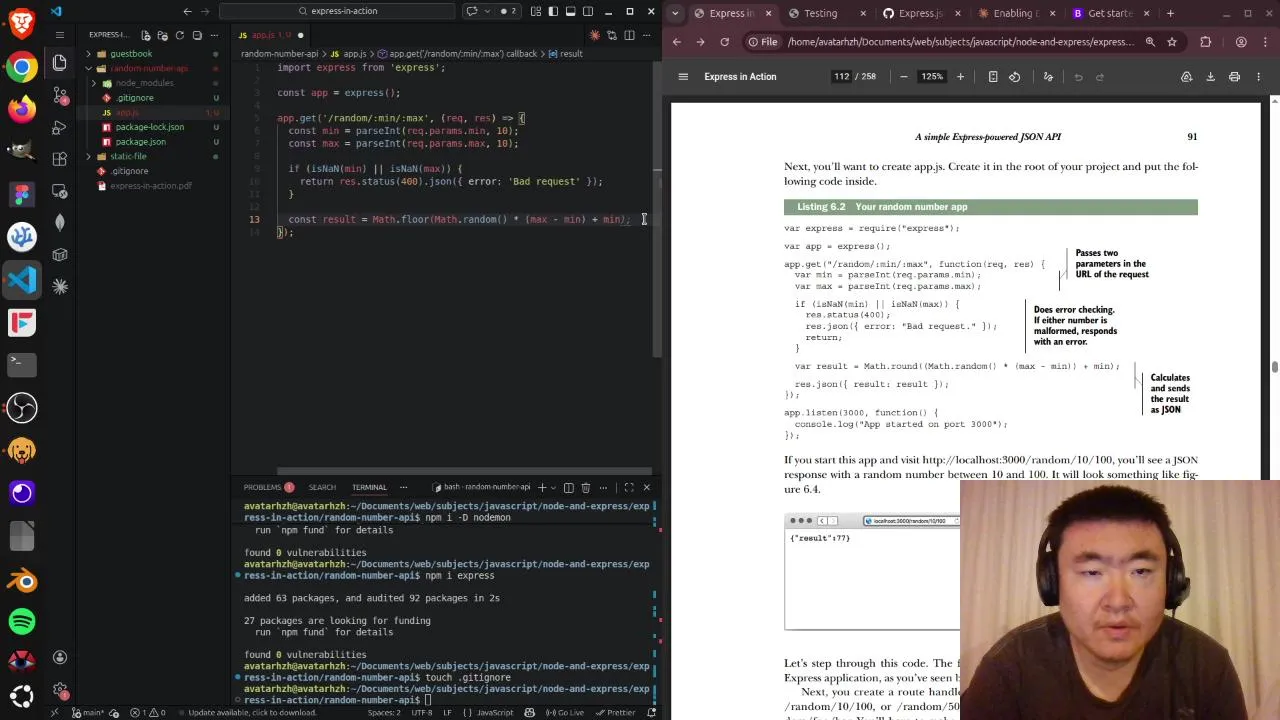Print the PDF document
This screenshot has width=1280, height=720.
coord(1234,77)
